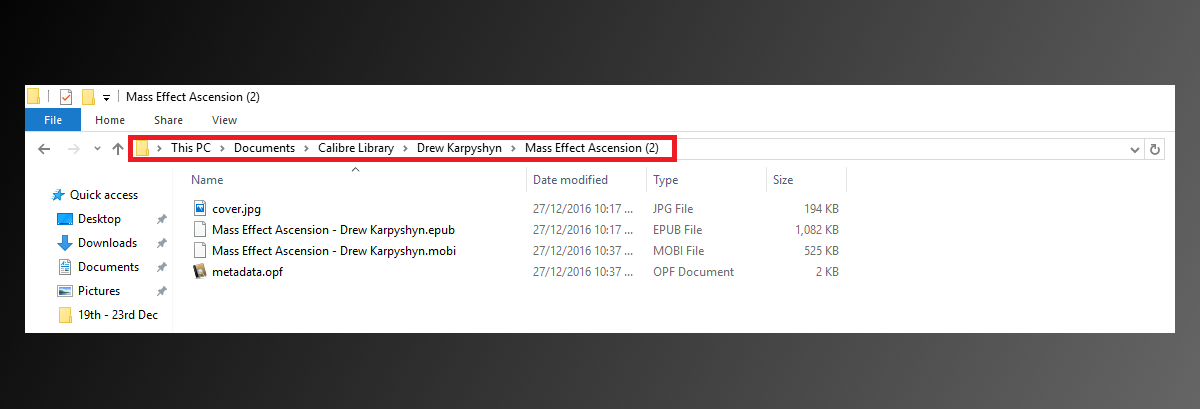The height and width of the screenshot is (409, 1200).
Task: Click Mass Effect Ascension (2) breadcrumb
Action: [592, 148]
